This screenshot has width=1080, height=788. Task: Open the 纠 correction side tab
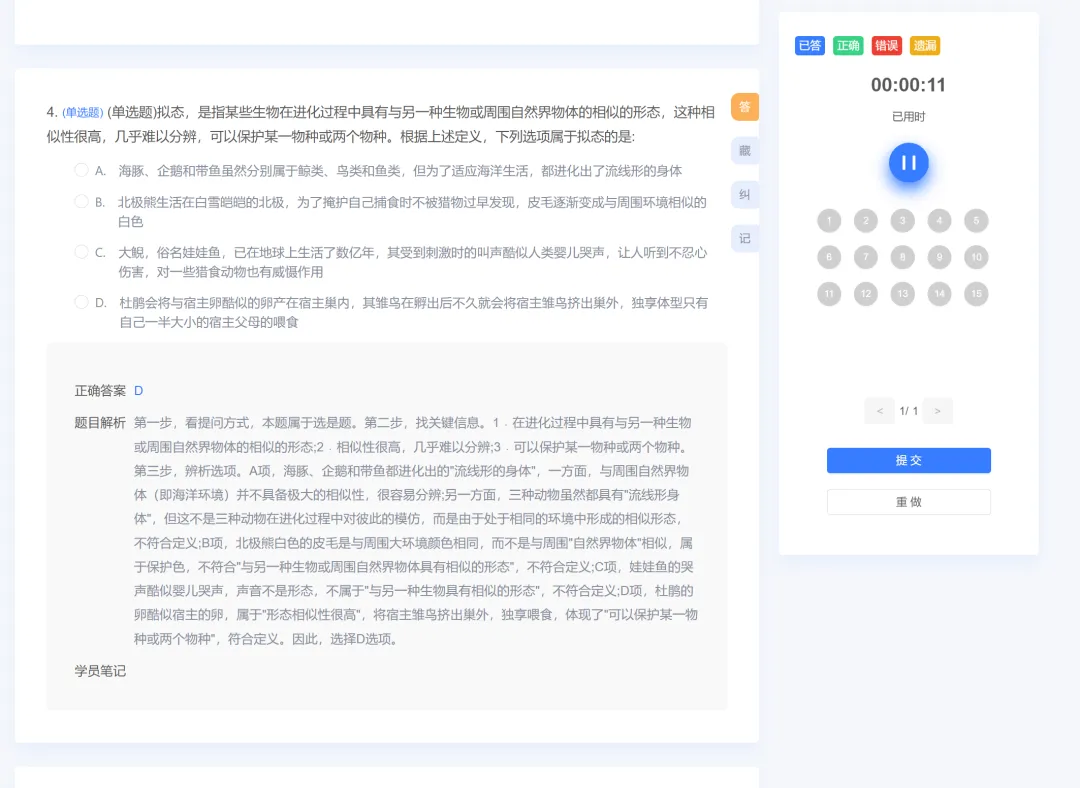click(x=745, y=194)
